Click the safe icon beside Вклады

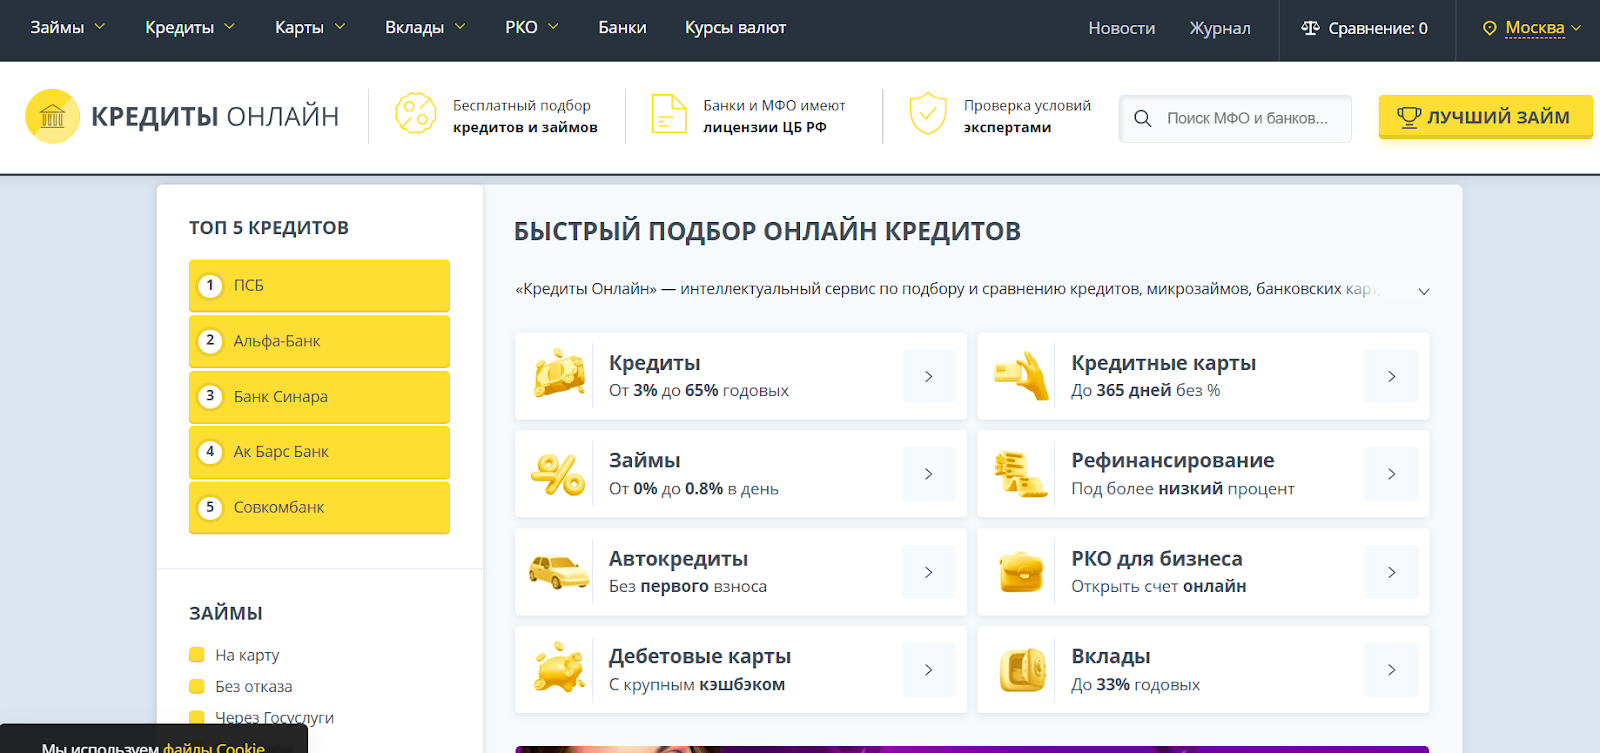coord(1021,669)
